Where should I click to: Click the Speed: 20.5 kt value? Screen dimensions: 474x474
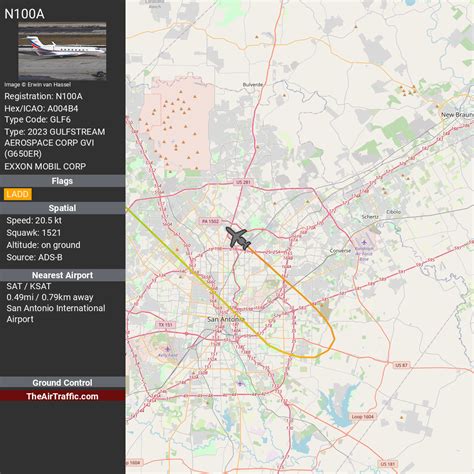tap(34, 220)
